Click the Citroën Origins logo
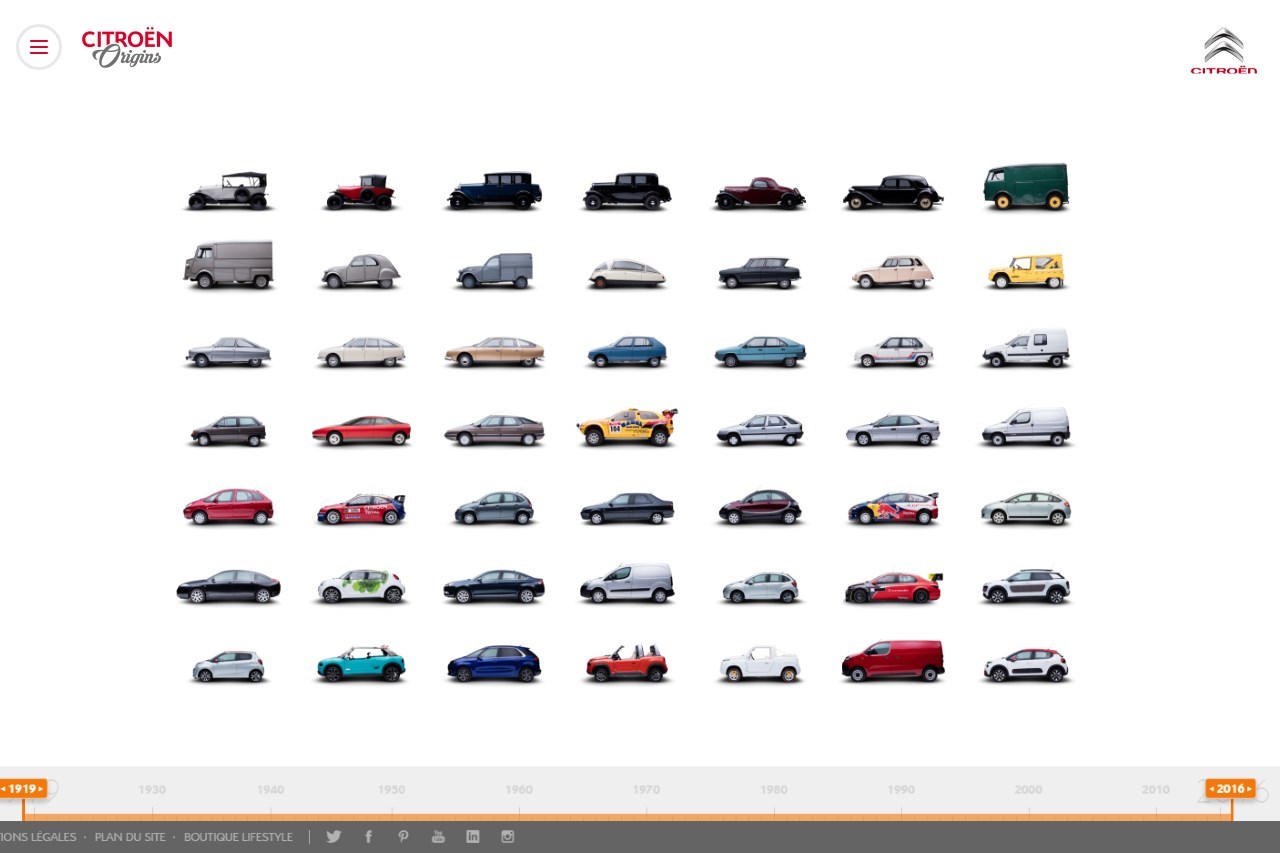The image size is (1280, 853). click(127, 48)
